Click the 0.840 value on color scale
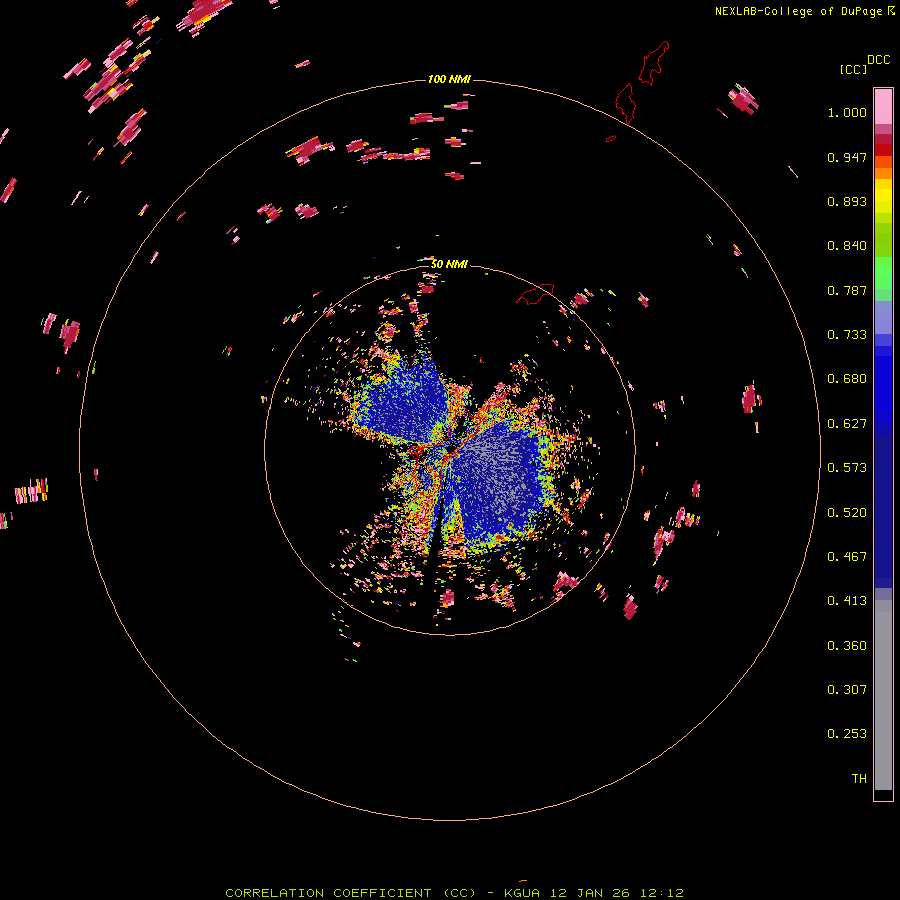The image size is (900, 900). coord(847,246)
